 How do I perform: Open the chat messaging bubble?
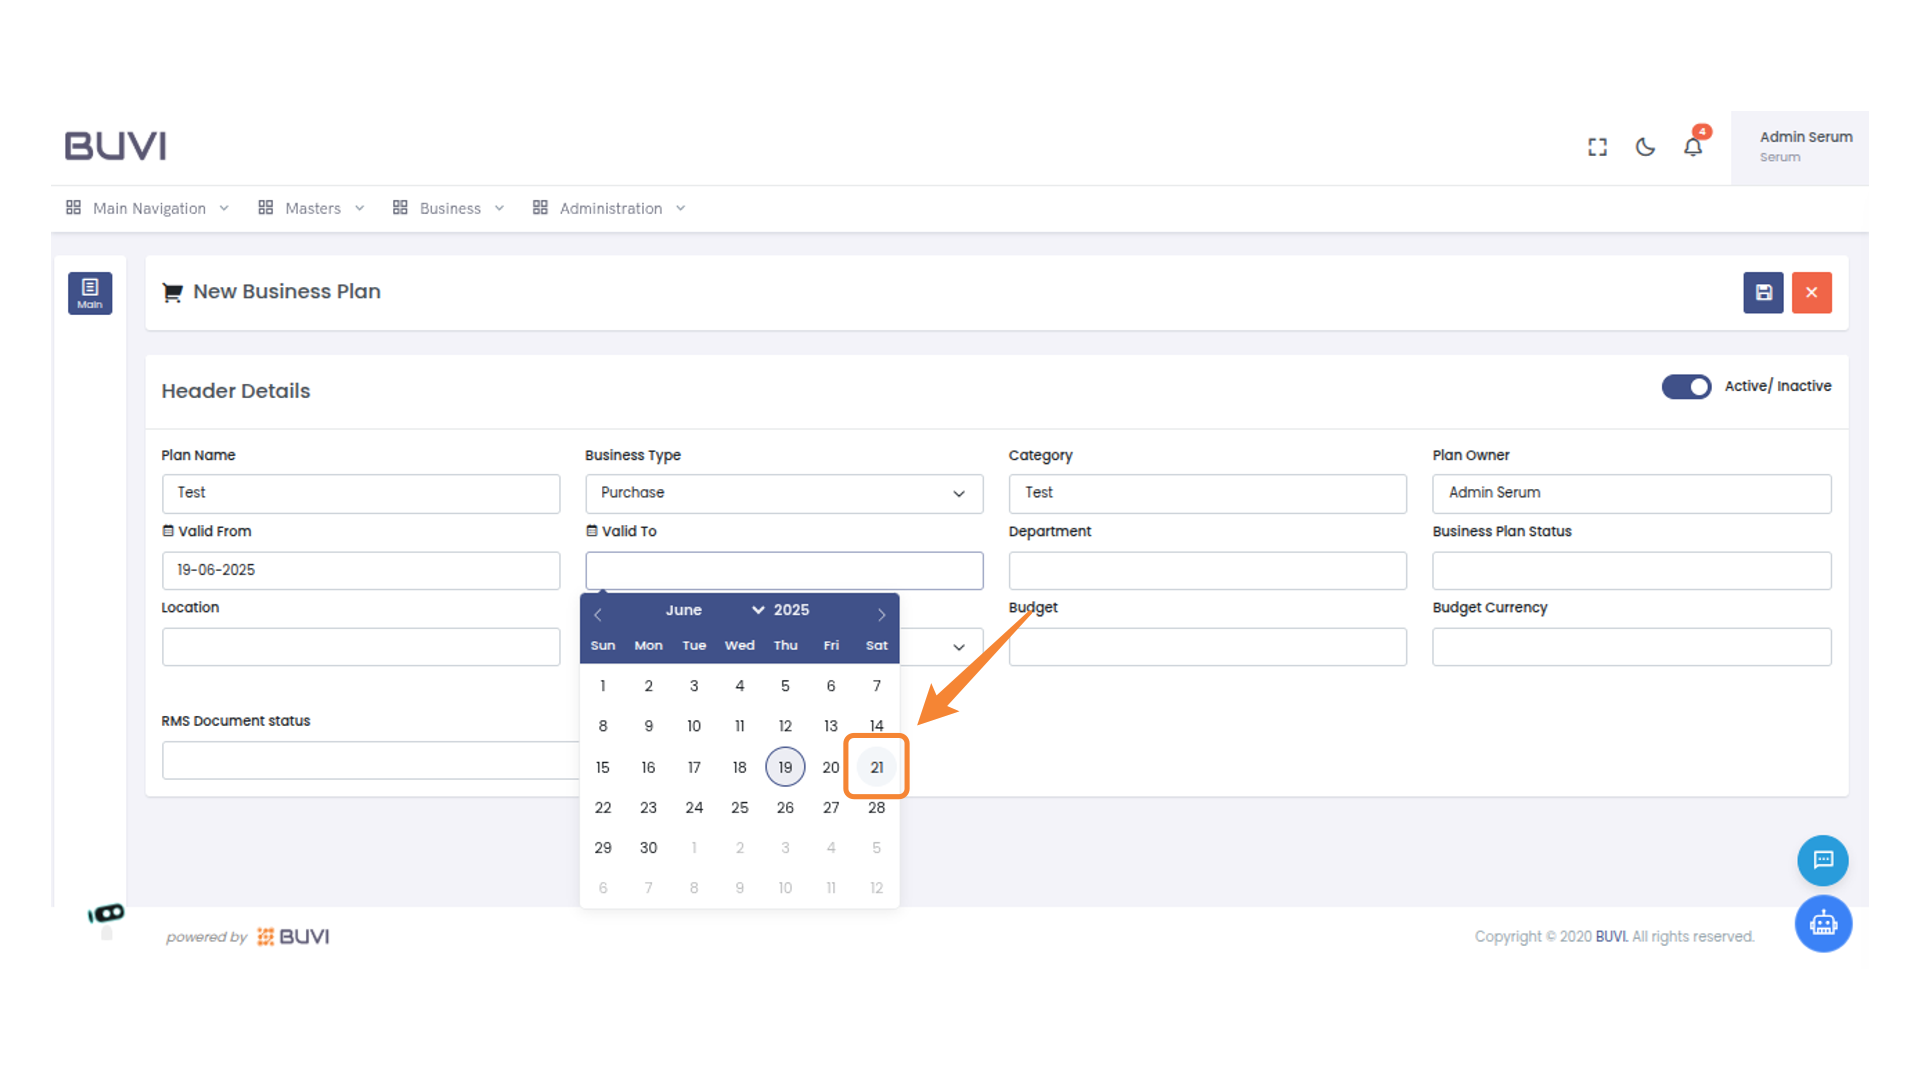pyautogui.click(x=1822, y=860)
